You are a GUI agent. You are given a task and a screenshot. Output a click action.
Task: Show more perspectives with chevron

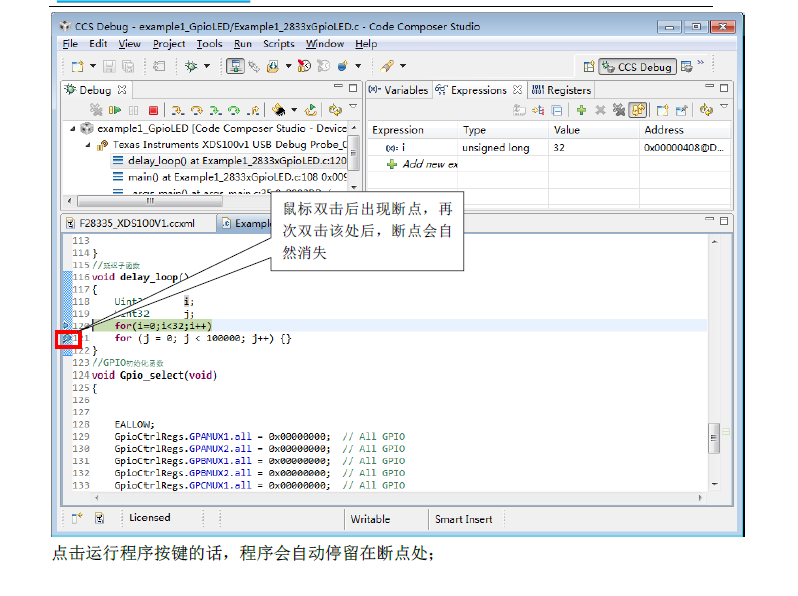[x=701, y=63]
